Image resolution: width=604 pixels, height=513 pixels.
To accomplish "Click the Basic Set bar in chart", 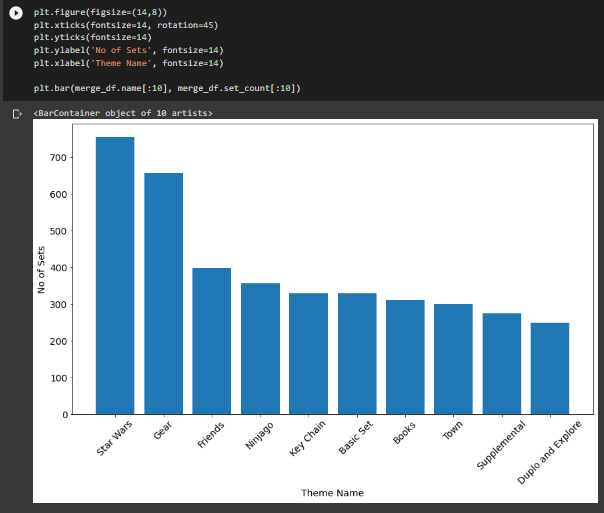I will click(x=357, y=354).
